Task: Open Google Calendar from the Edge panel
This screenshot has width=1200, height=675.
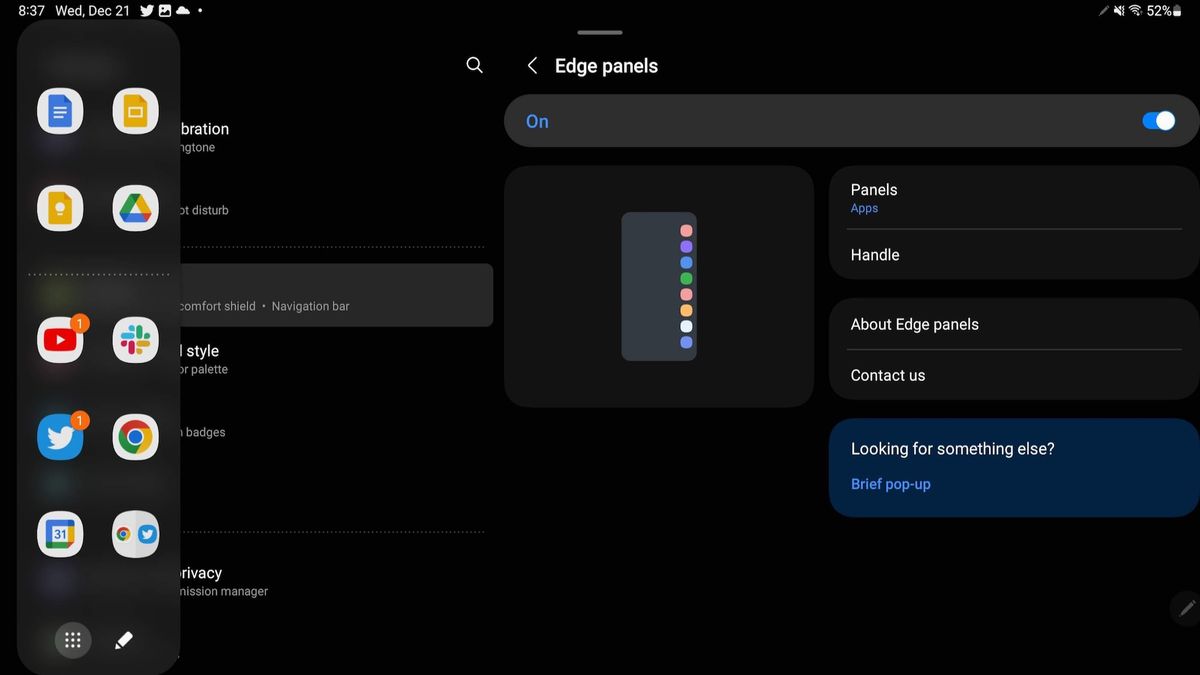Action: 60,534
